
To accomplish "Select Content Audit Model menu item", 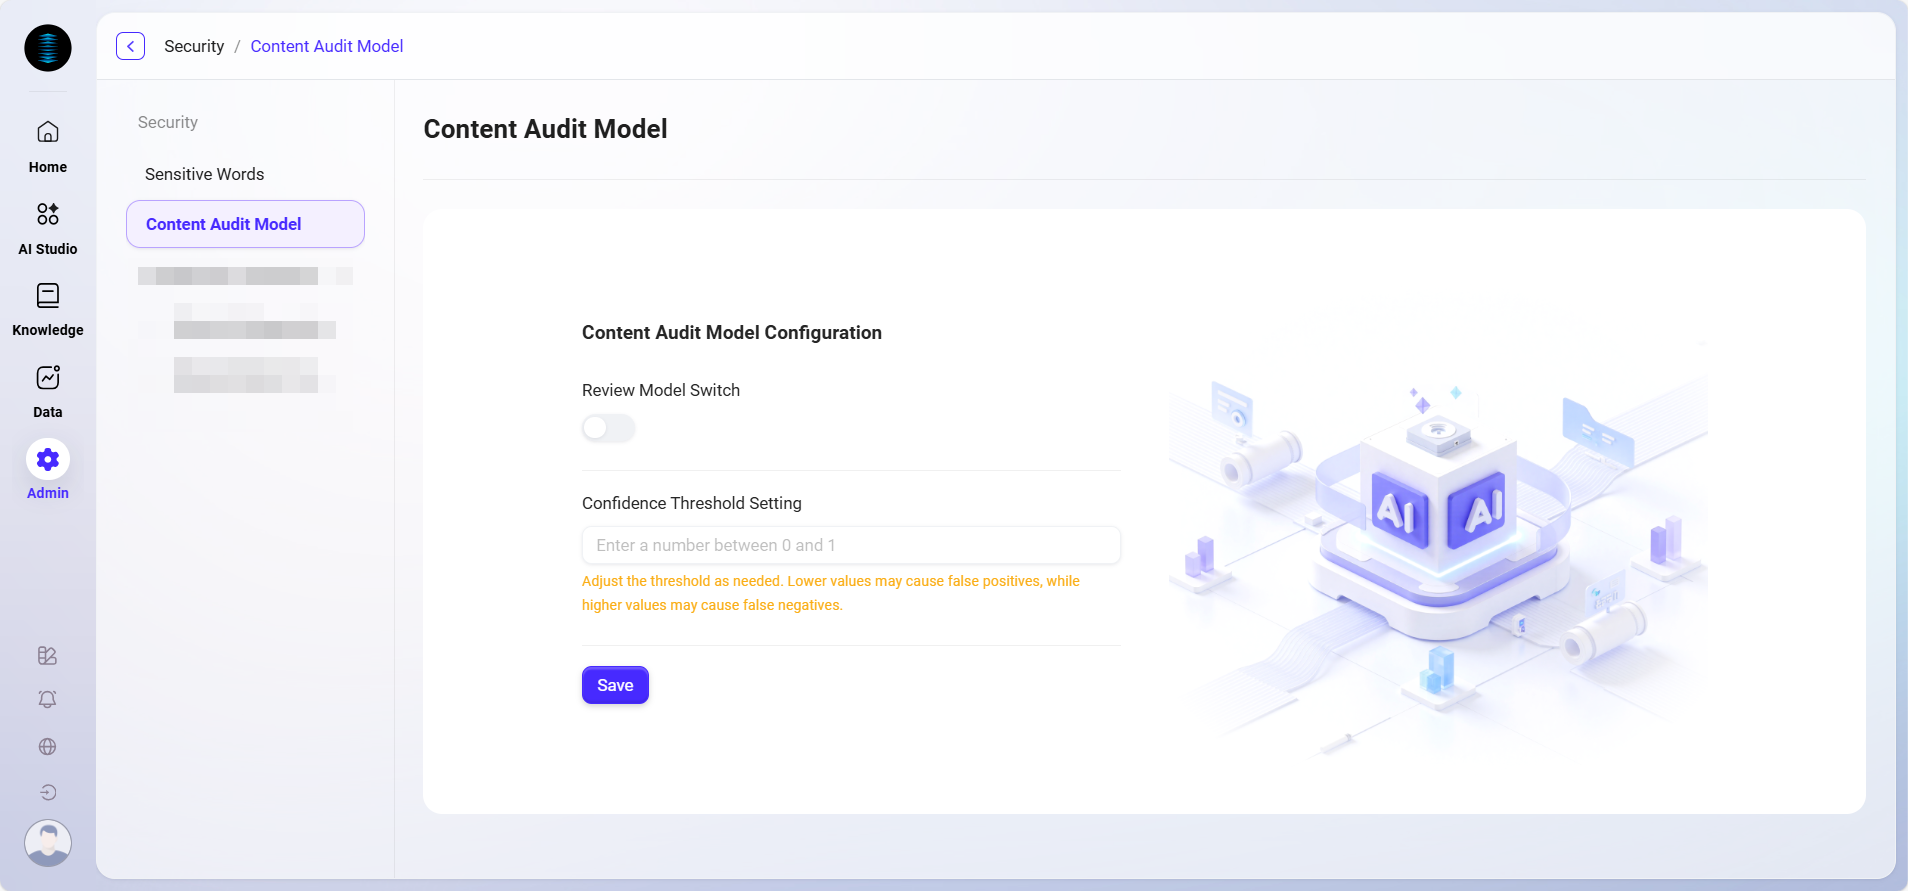I will pos(245,224).
